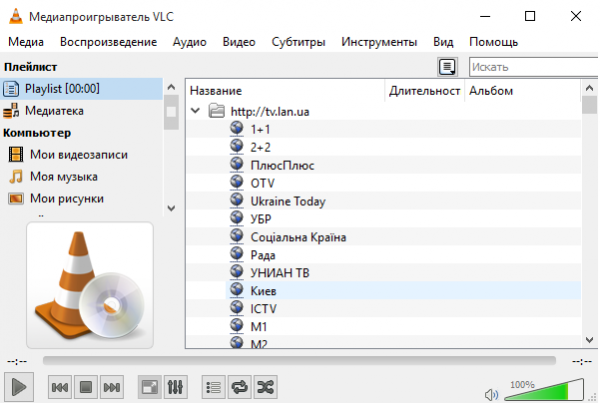Open the Аудио menu
This screenshot has width=600, height=403.
[x=189, y=42]
